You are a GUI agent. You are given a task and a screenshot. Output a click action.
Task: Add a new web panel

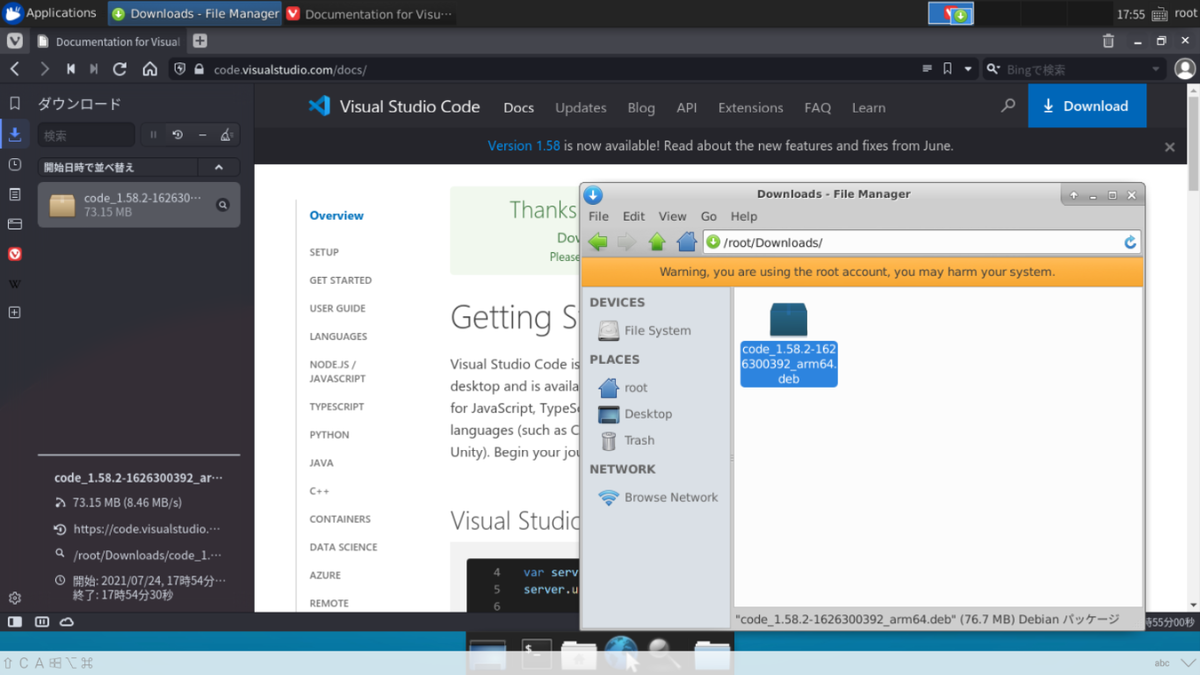pos(15,313)
